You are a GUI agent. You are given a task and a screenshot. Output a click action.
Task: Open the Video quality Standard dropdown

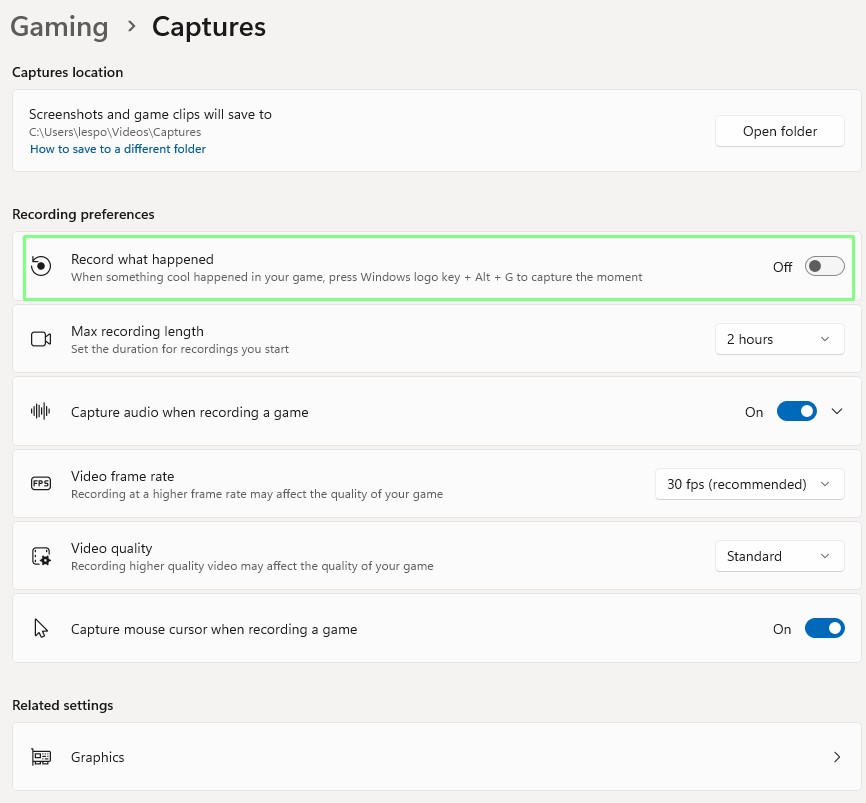pyautogui.click(x=779, y=556)
